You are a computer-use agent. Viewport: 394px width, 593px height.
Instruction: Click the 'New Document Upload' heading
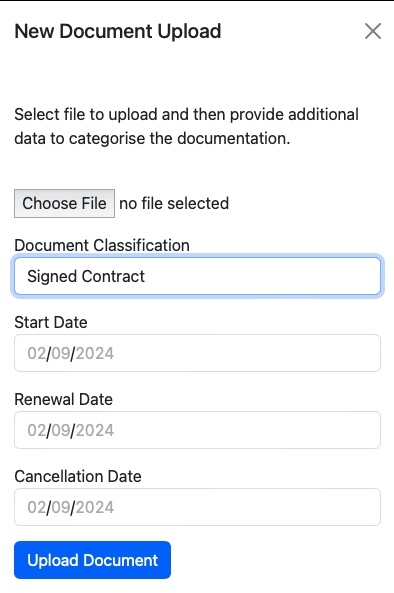point(118,31)
